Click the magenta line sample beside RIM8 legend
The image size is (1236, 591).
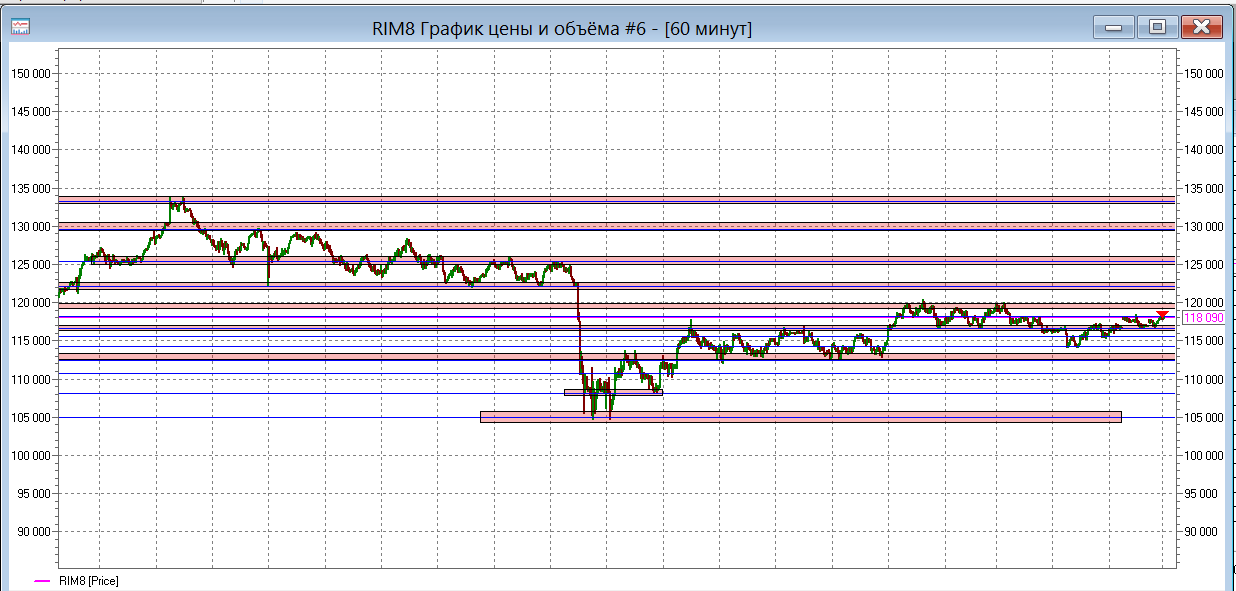[43, 581]
